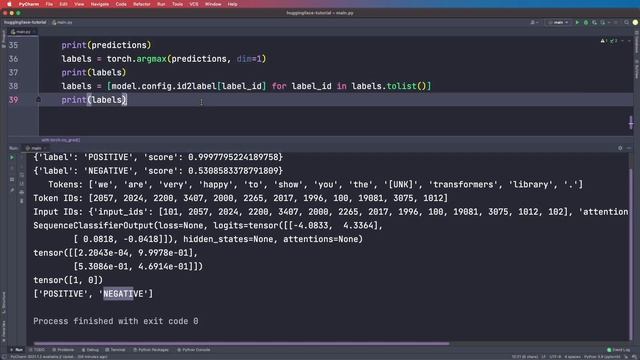The width and height of the screenshot is (640, 360).
Task: Click the lock icon in the line 39 gutter
Action: (x=38, y=100)
